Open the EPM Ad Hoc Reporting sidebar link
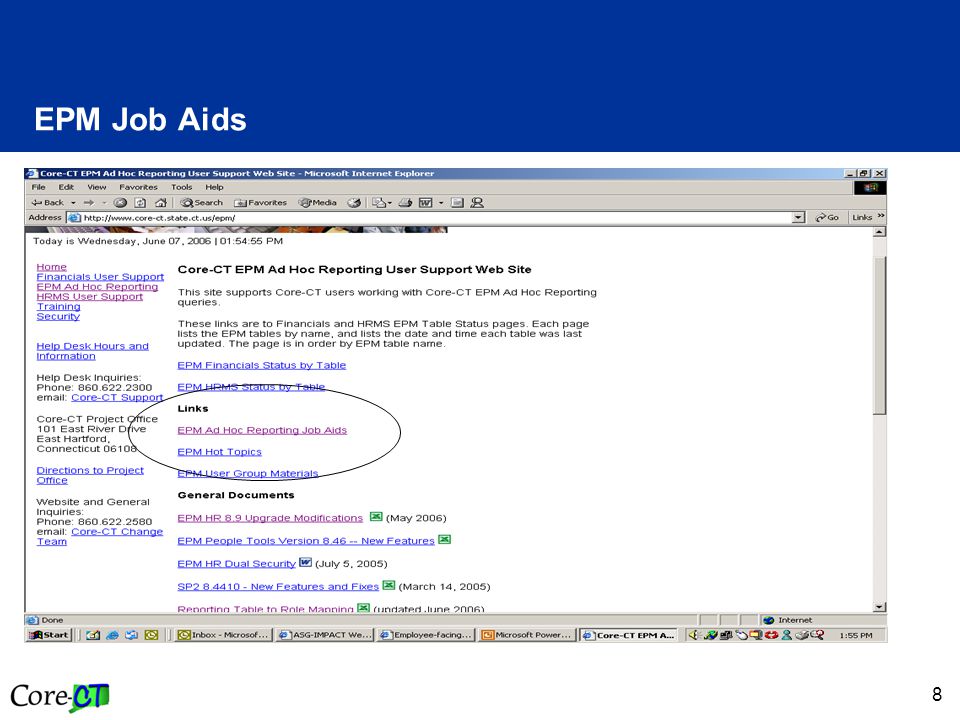 pos(97,287)
